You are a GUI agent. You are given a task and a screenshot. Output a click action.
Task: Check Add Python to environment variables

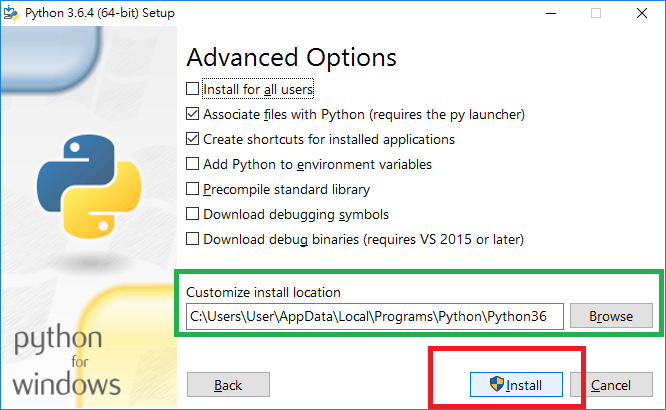192,164
